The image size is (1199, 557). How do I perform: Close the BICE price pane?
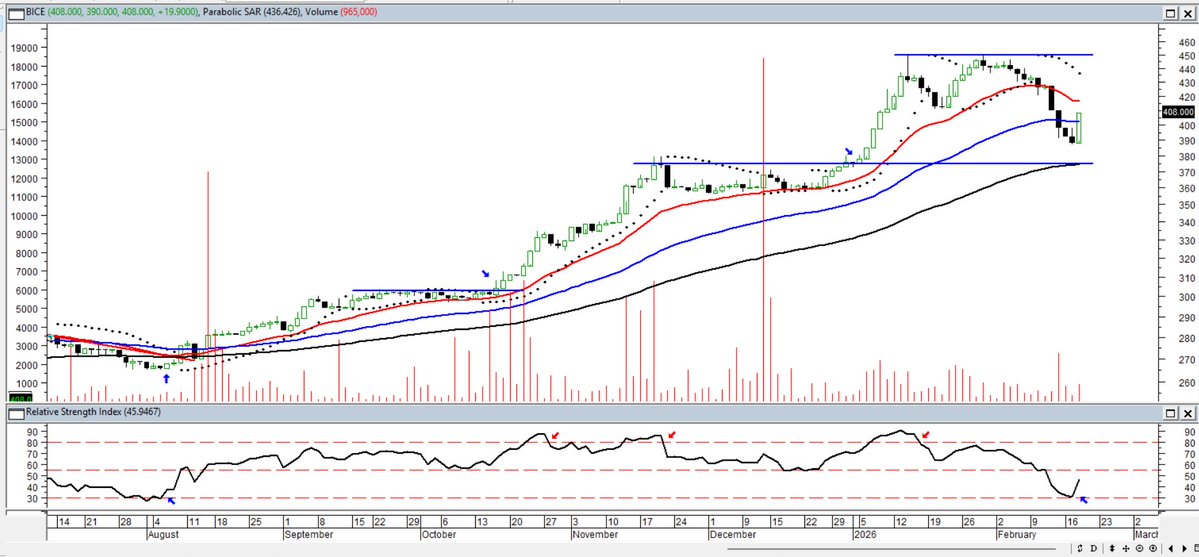[x=1187, y=13]
